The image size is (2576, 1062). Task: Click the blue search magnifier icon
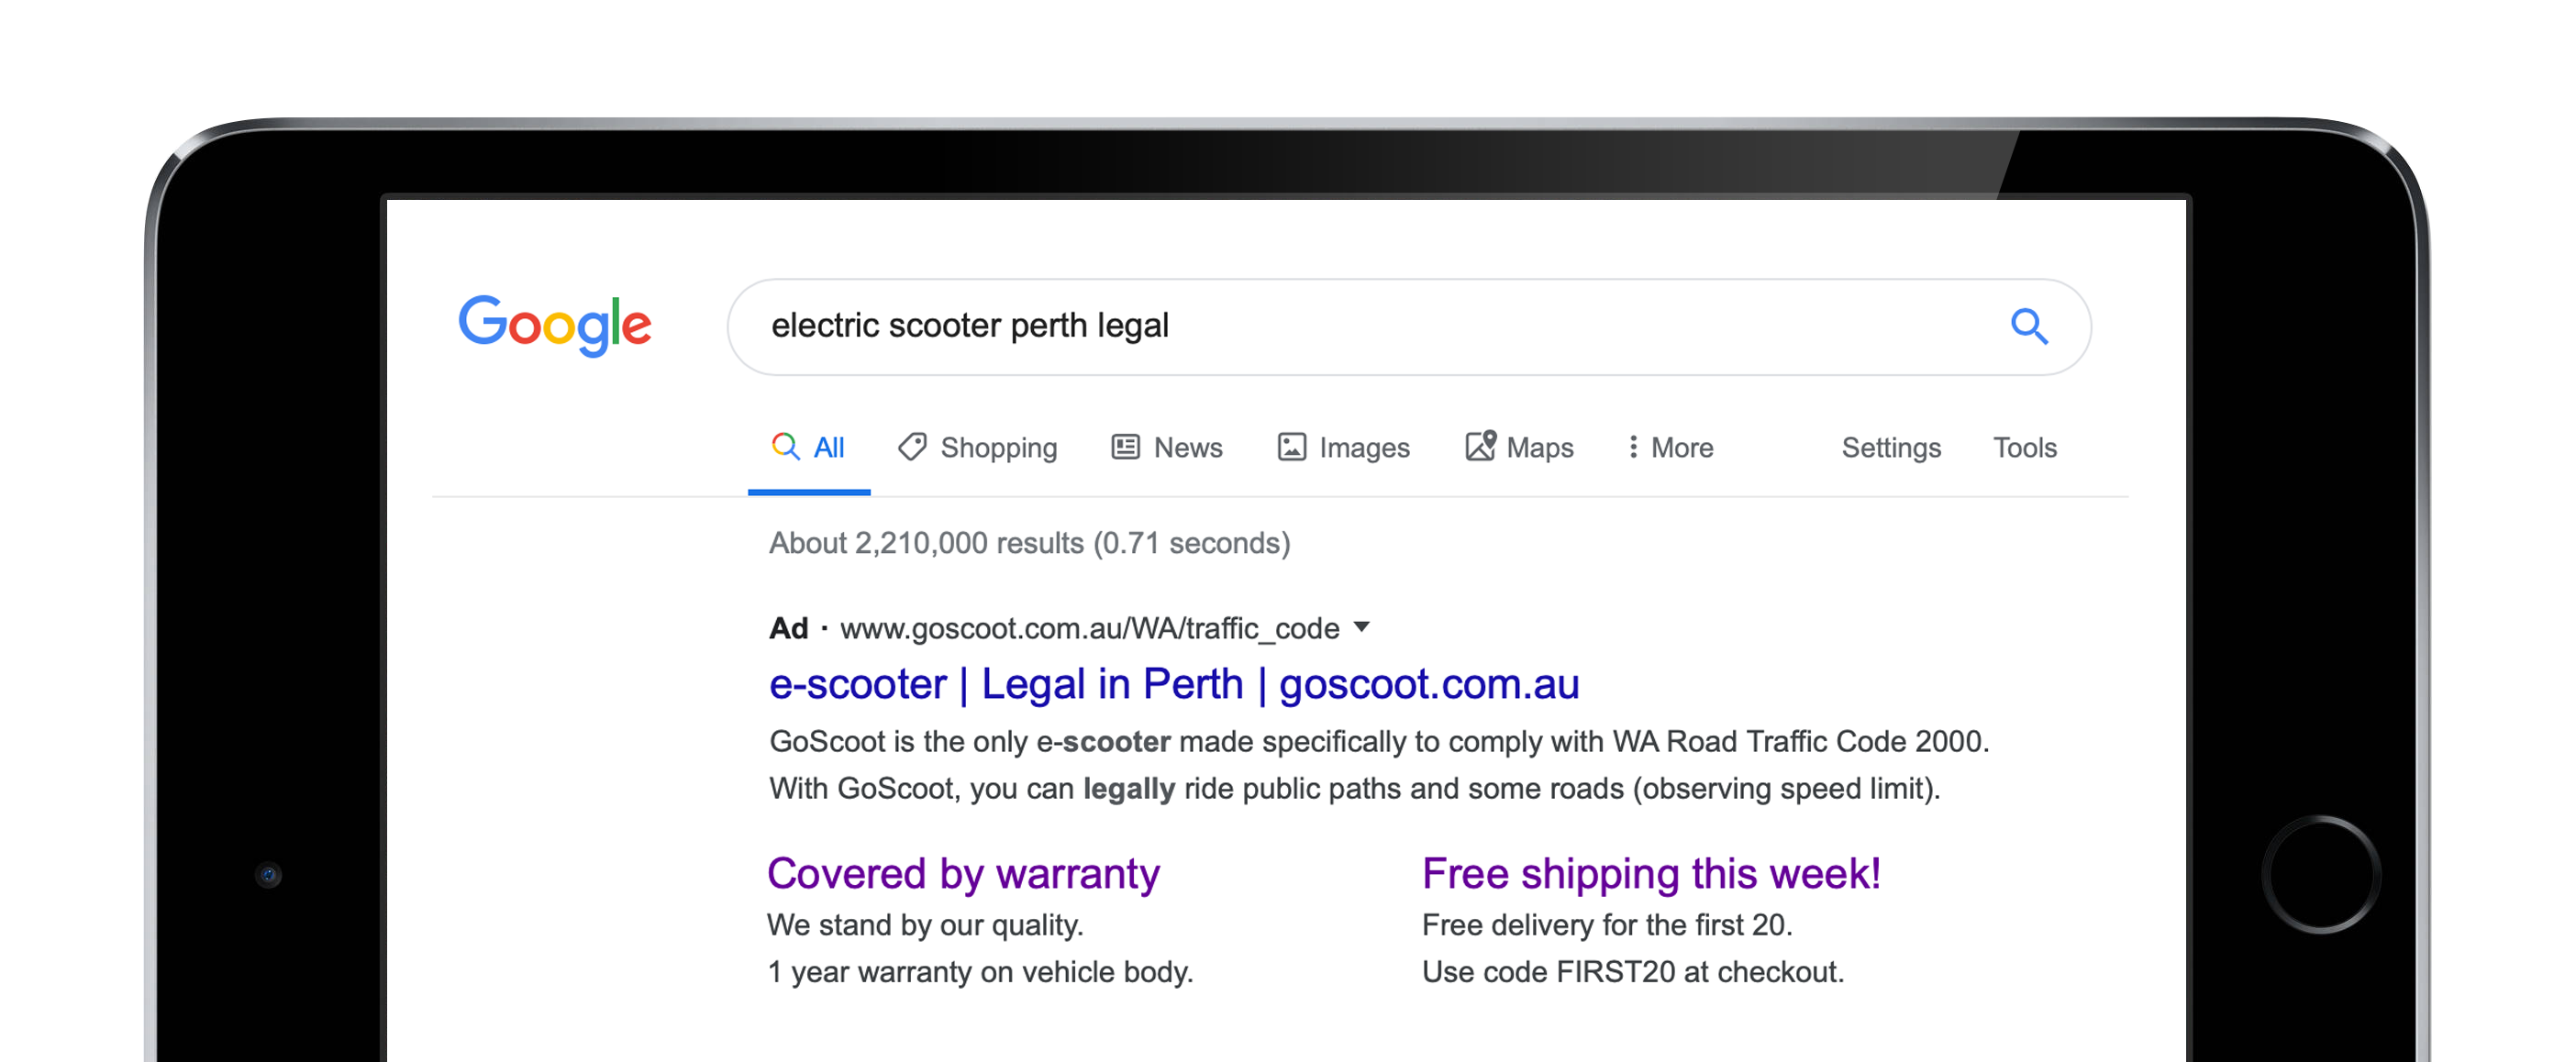click(x=2029, y=326)
